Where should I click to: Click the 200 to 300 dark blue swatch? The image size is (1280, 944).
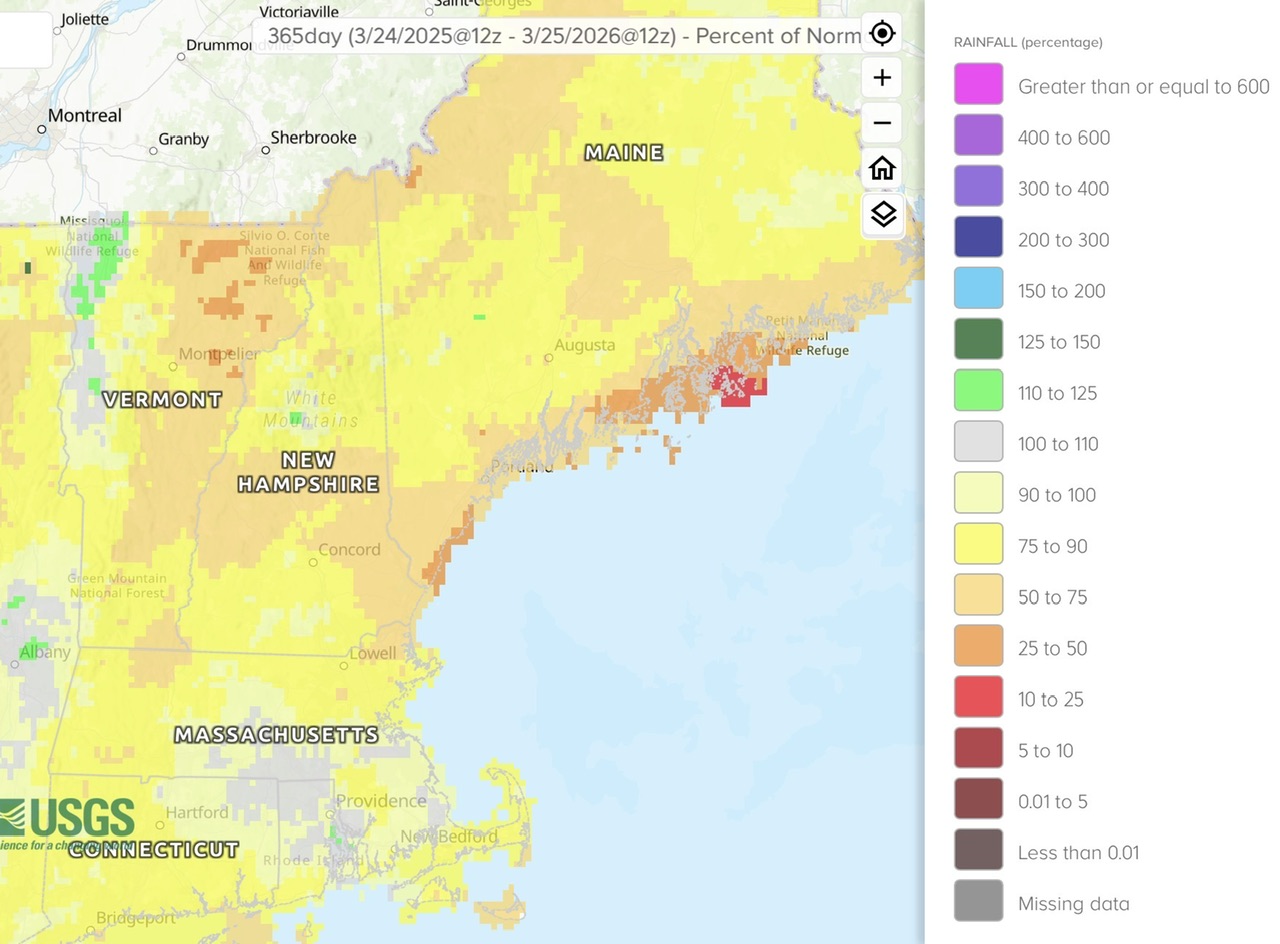click(978, 240)
